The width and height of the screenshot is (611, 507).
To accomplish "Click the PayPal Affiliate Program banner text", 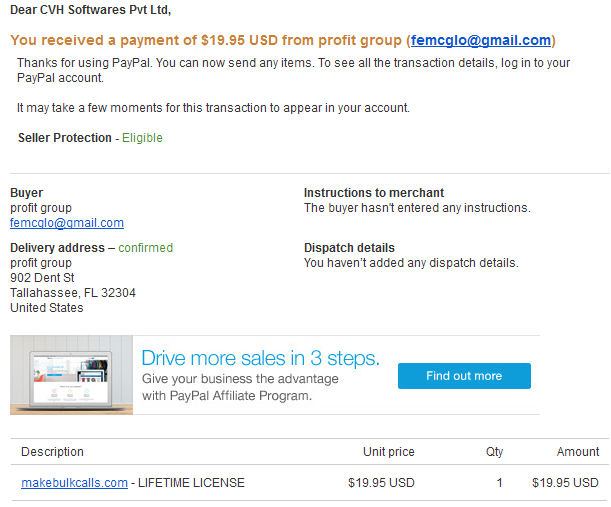I will [x=227, y=396].
